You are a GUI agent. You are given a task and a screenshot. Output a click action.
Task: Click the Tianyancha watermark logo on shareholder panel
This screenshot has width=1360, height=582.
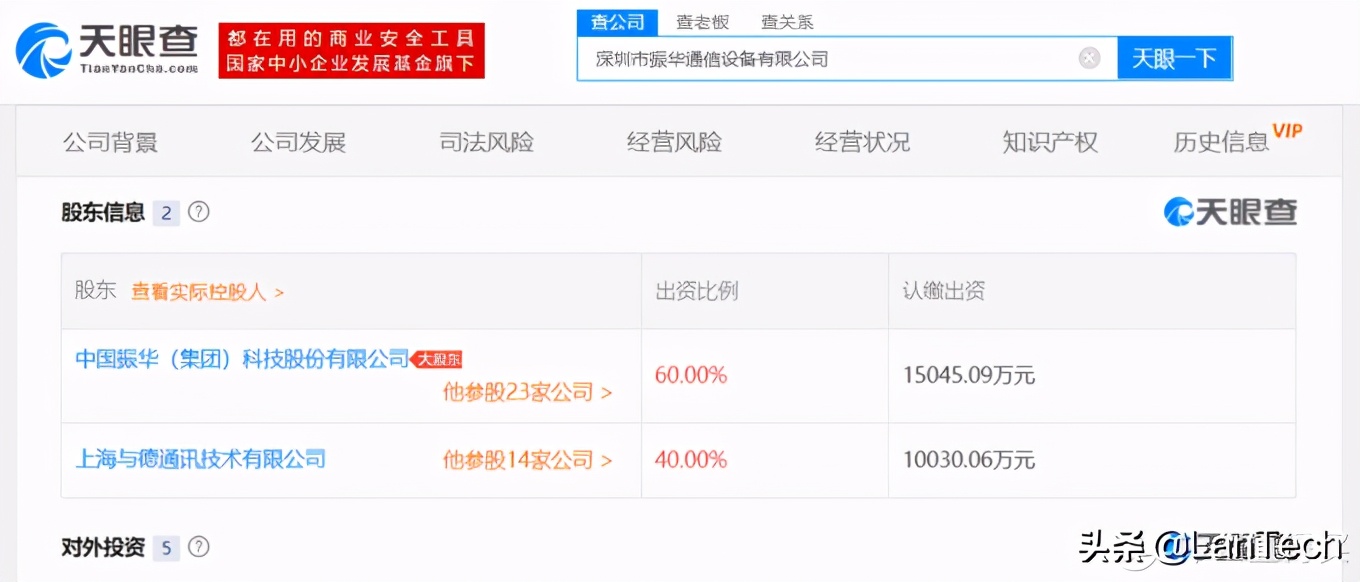(x=1228, y=212)
